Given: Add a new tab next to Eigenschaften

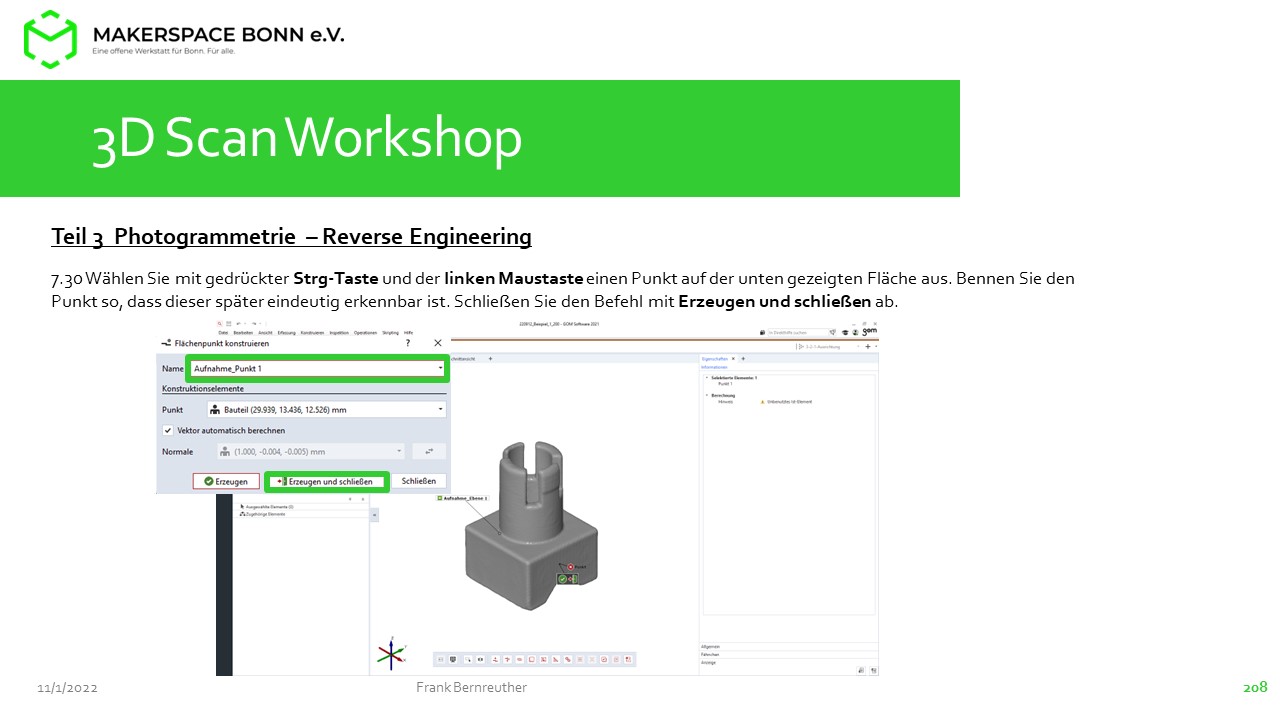Looking at the screenshot, I should 743,358.
